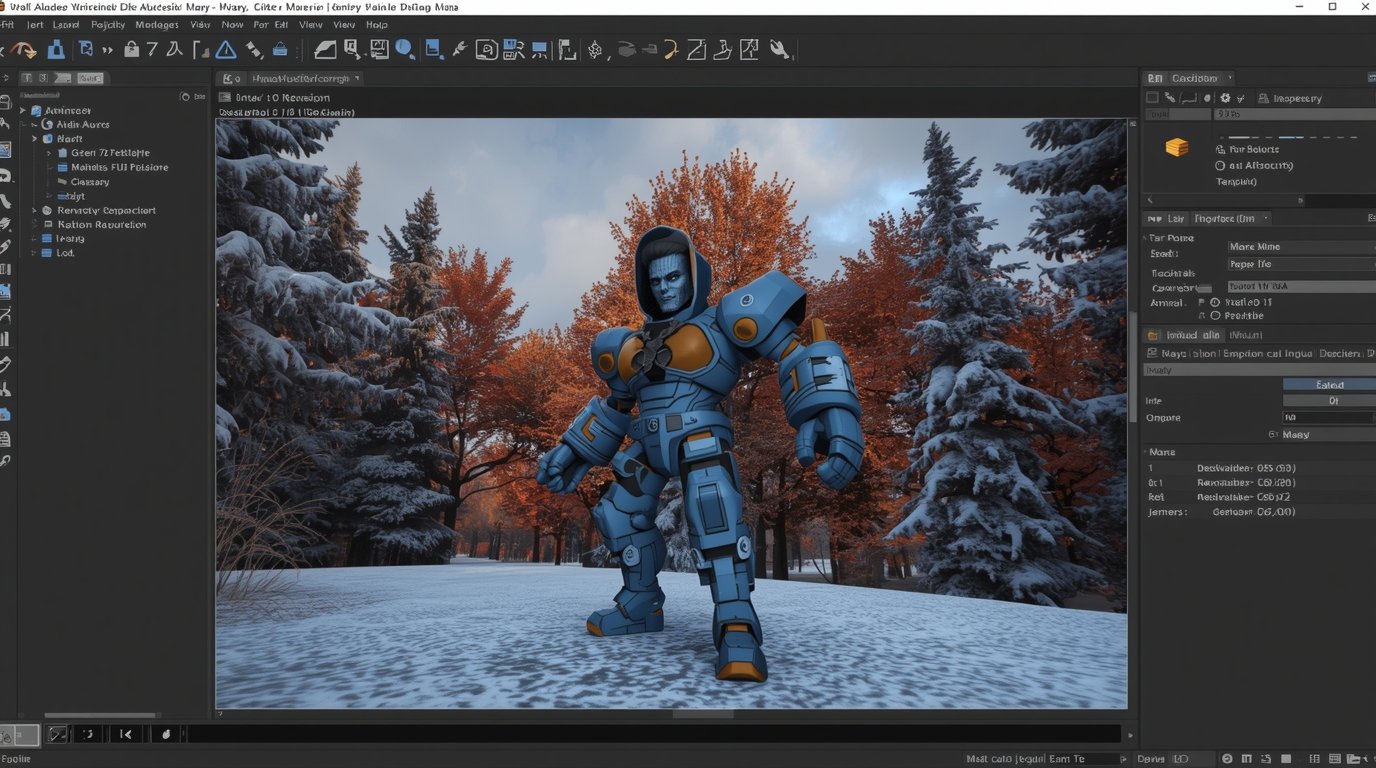Toggle the checkbox in the Properties panel header
1376x768 pixels.
(x=1152, y=97)
